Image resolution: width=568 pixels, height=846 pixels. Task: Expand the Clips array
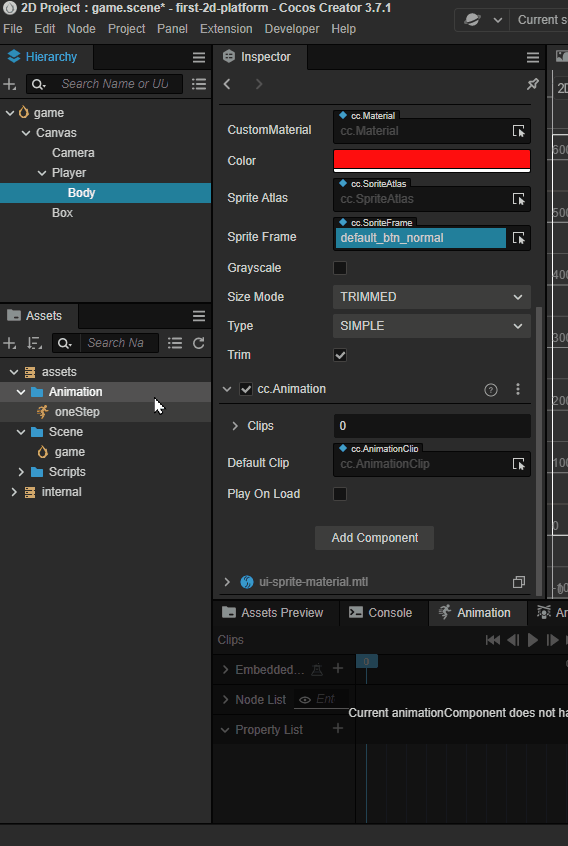point(235,426)
